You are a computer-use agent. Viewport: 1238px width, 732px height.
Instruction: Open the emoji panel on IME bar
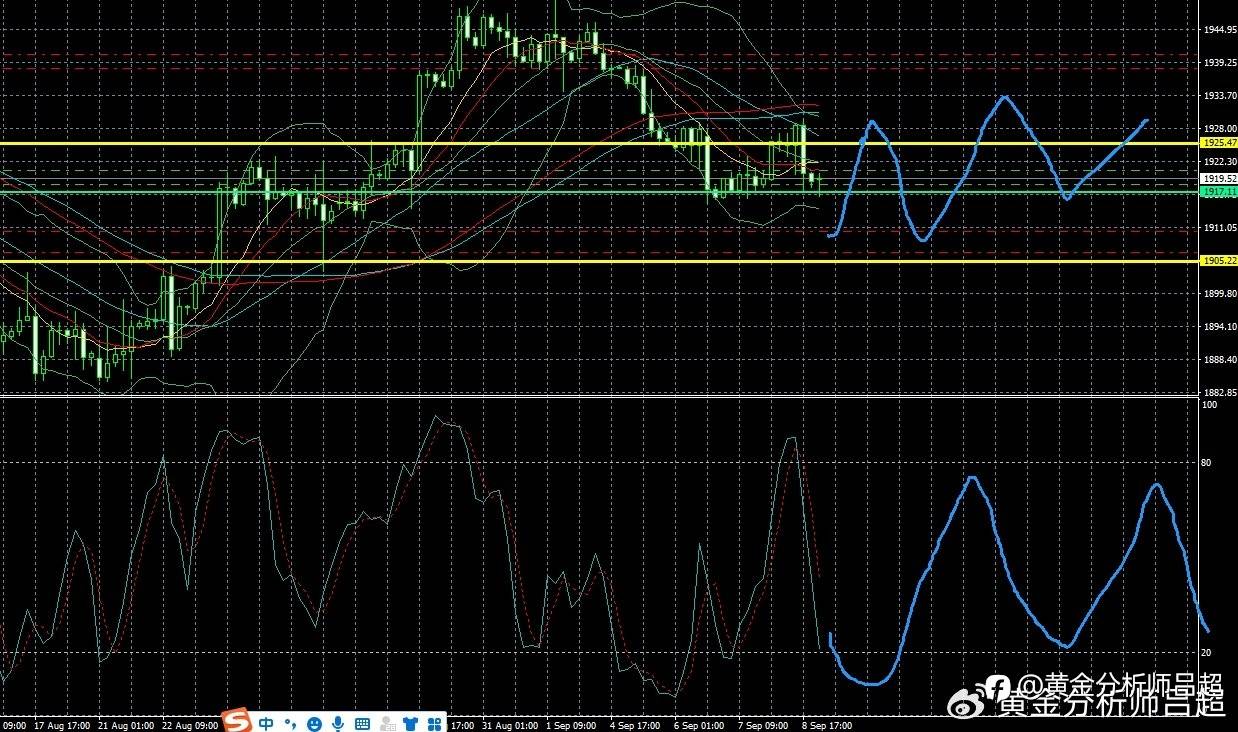pyautogui.click(x=314, y=723)
